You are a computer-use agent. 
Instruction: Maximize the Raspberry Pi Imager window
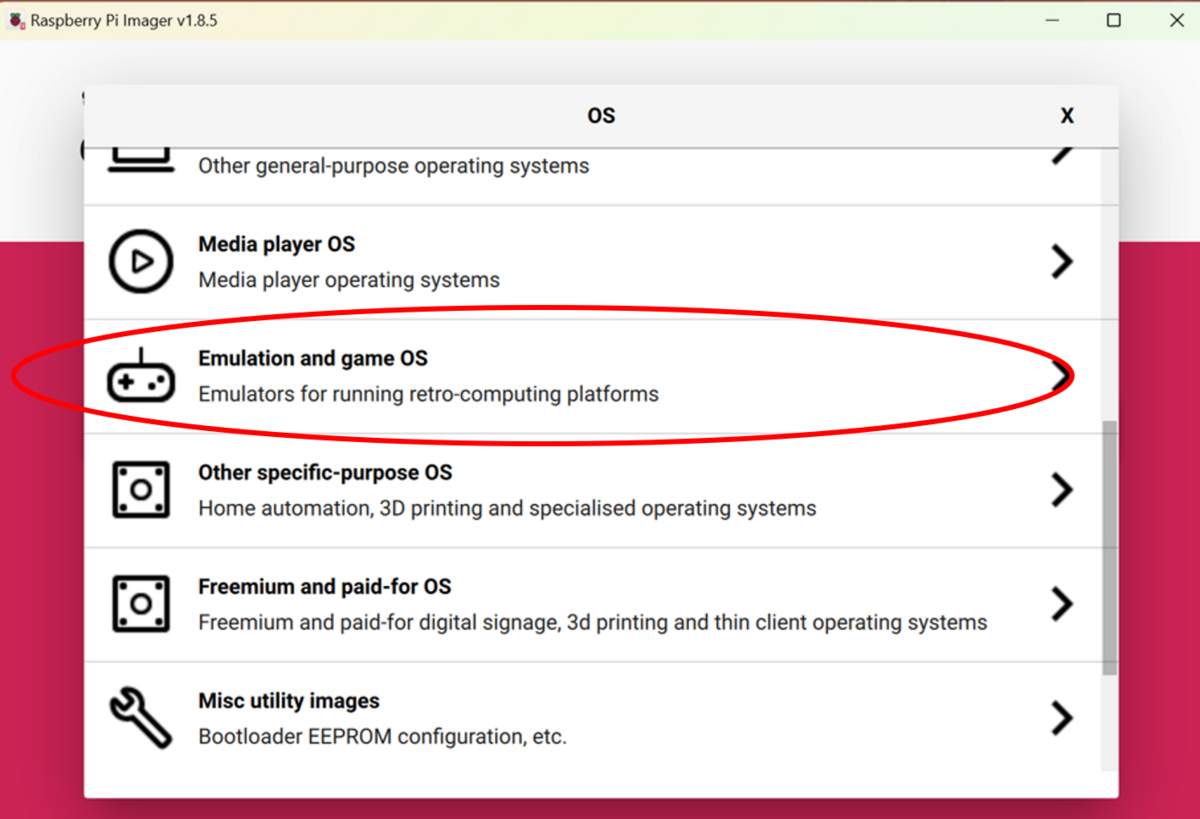1113,20
